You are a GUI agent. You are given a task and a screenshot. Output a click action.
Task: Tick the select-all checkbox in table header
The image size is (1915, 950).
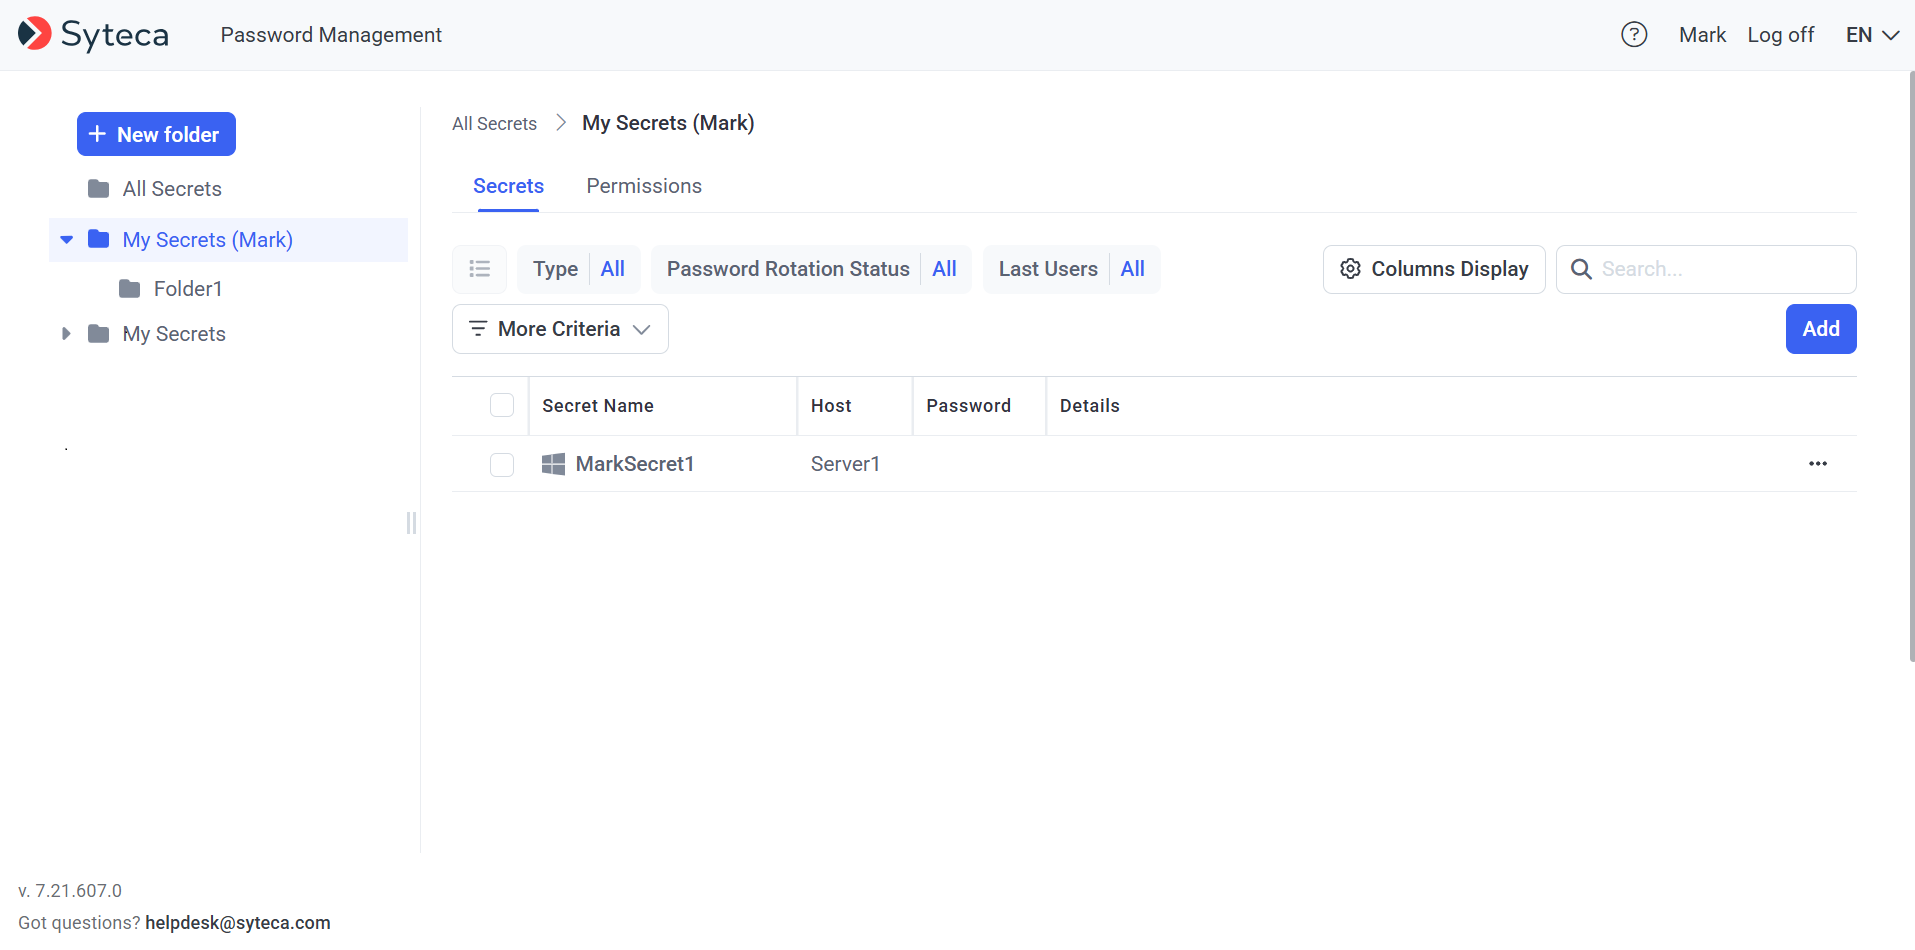pyautogui.click(x=502, y=405)
